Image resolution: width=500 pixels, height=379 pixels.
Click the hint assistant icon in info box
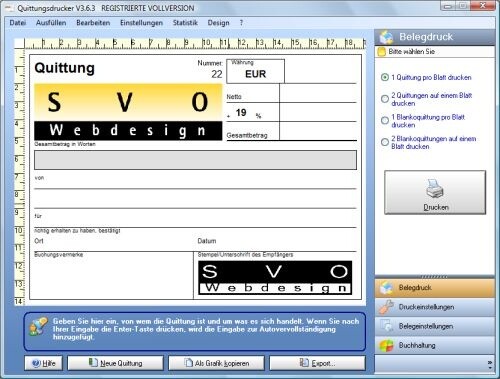click(38, 326)
